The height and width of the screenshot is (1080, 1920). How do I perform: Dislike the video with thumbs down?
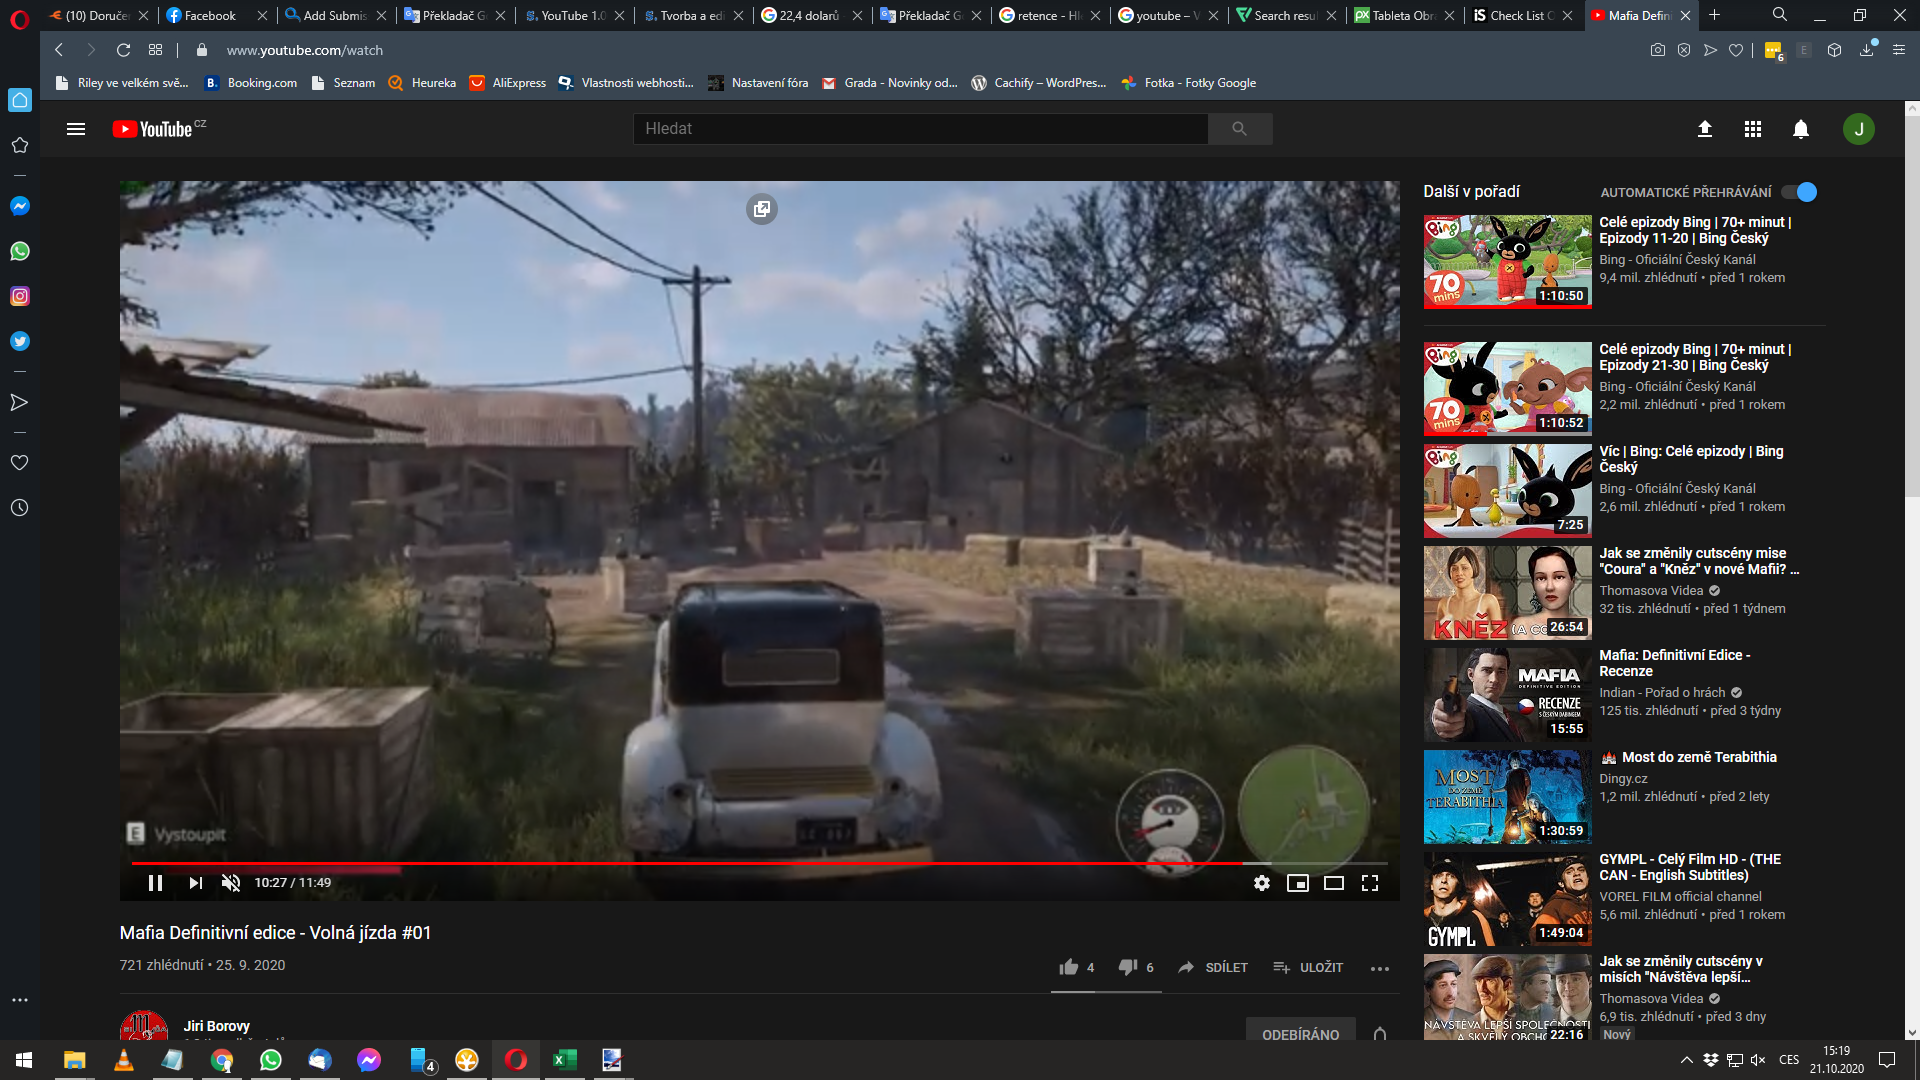[x=1136, y=967]
